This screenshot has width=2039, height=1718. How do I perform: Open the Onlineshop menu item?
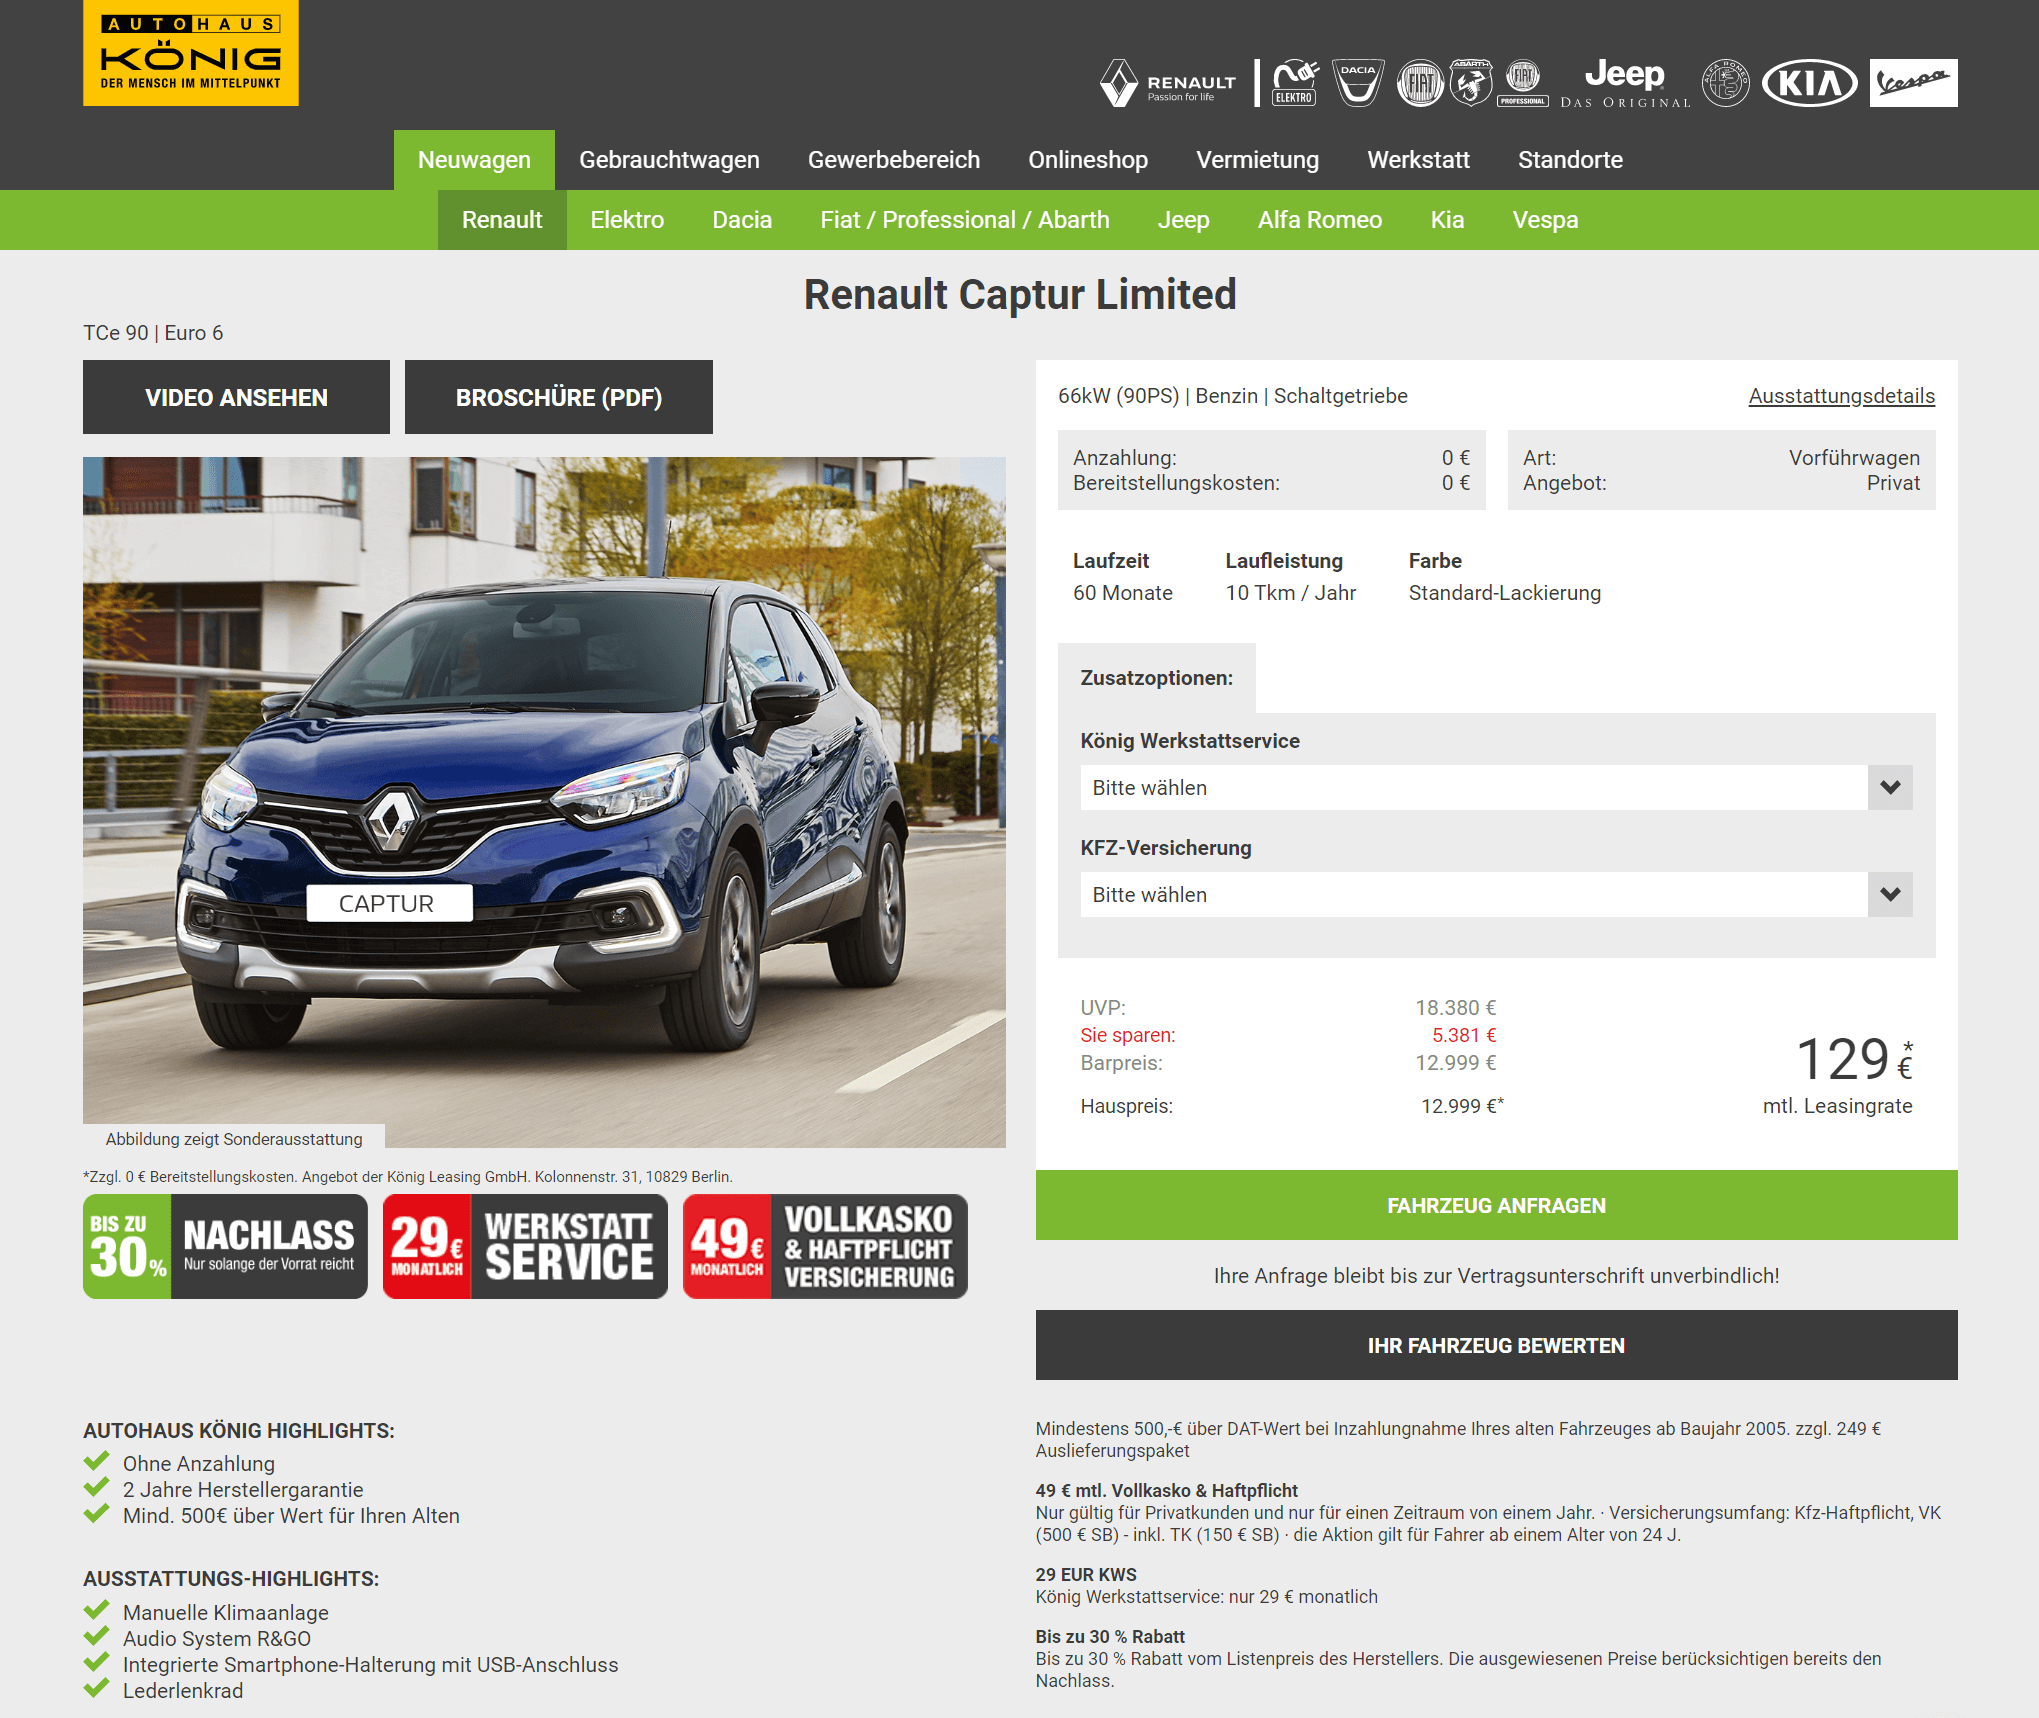[1088, 160]
